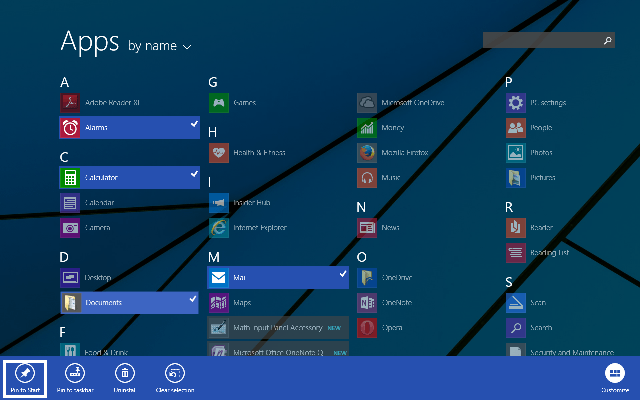Screen dimensions: 640x400
Task: Jump via the letter A header
Action: pos(64,82)
